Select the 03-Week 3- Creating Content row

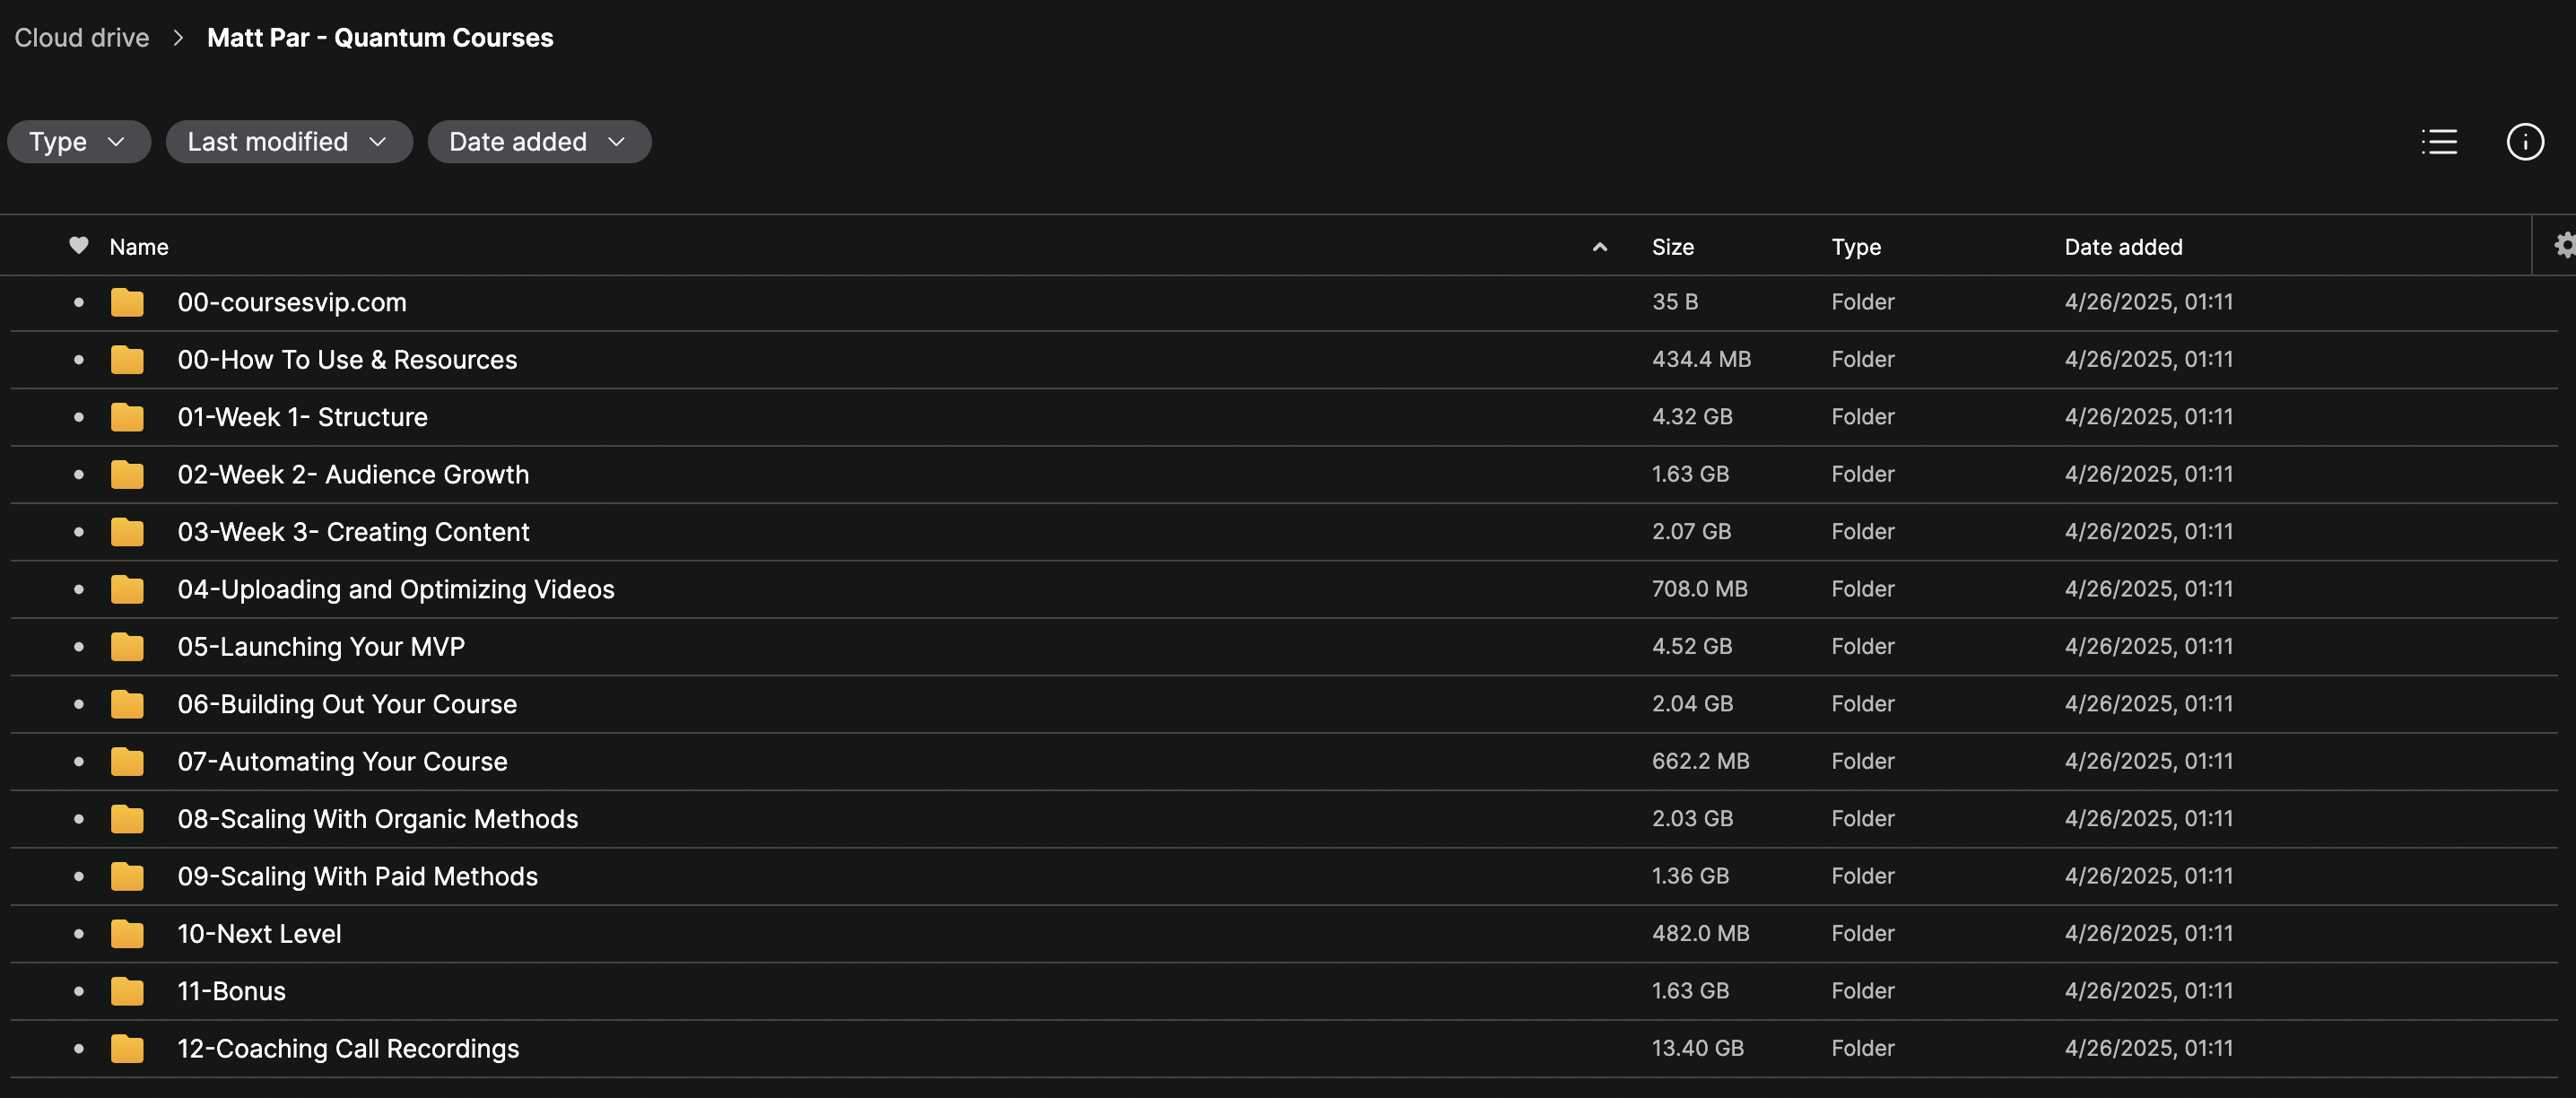1284,532
